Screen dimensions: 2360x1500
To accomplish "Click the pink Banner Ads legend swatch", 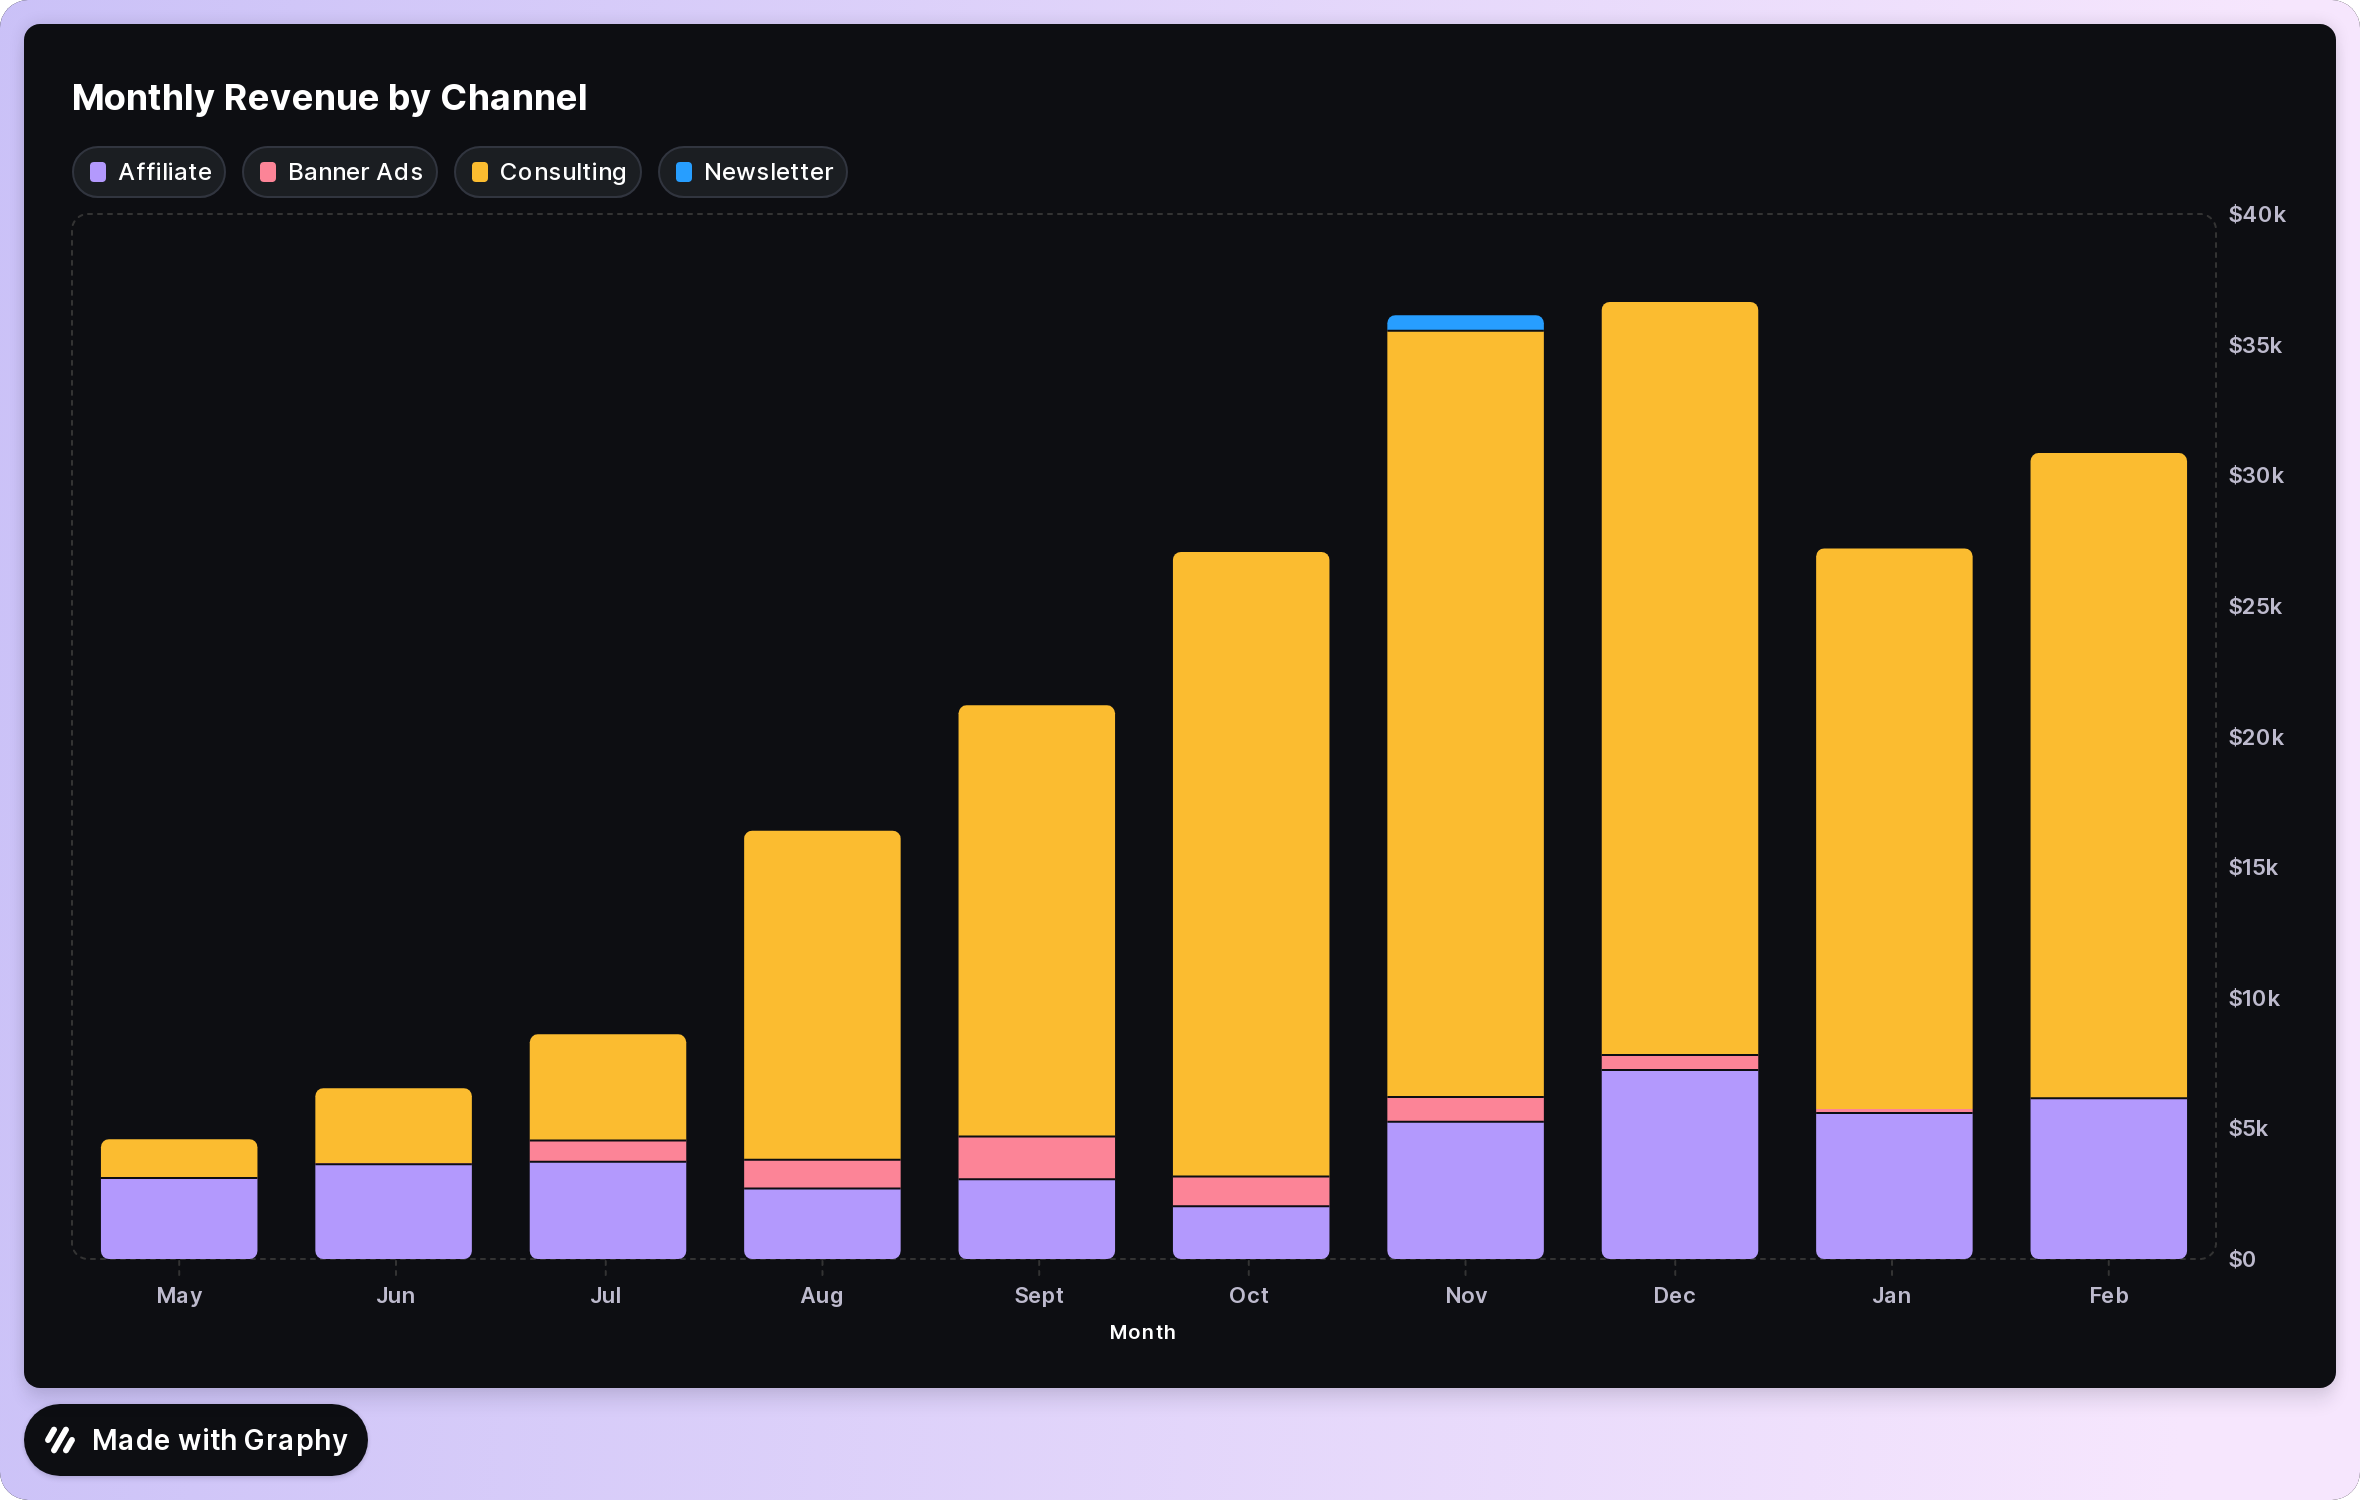I will pos(268,172).
